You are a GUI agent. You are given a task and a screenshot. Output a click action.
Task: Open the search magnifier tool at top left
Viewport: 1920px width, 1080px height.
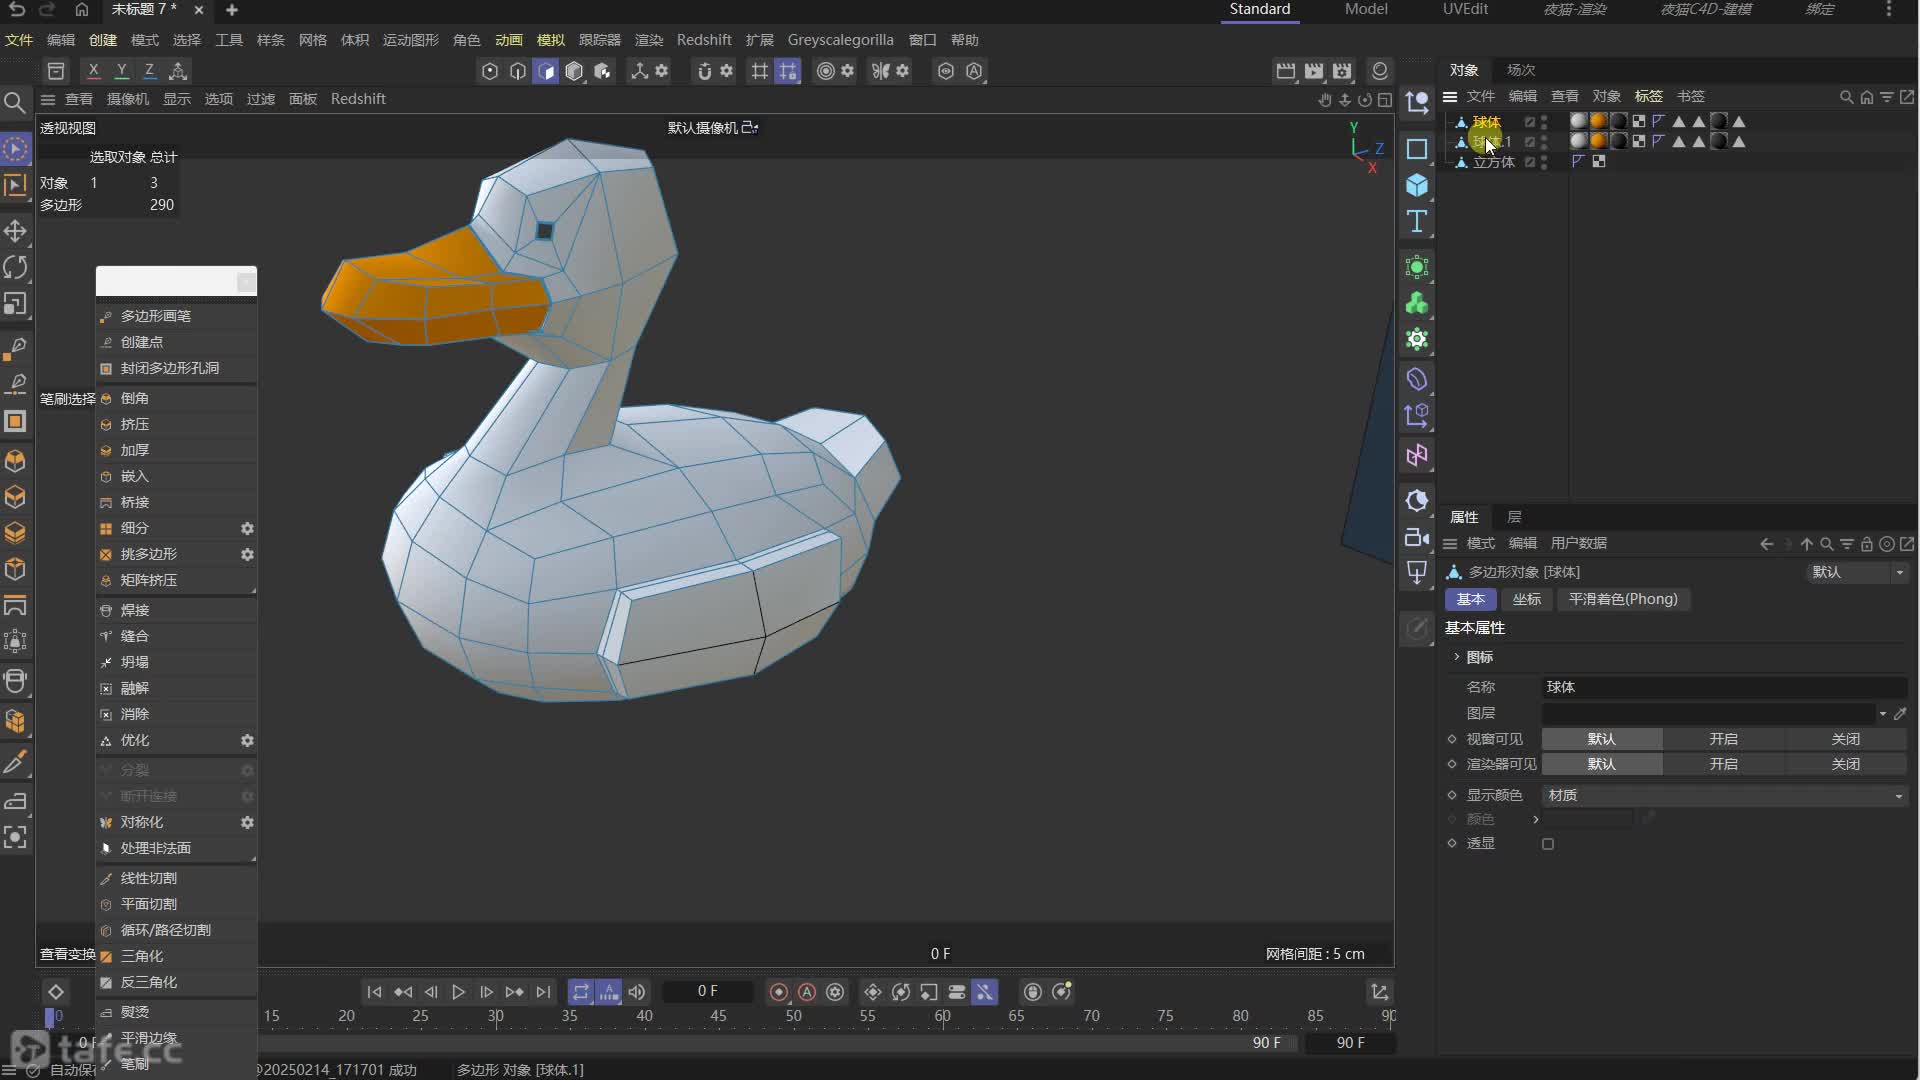point(15,102)
